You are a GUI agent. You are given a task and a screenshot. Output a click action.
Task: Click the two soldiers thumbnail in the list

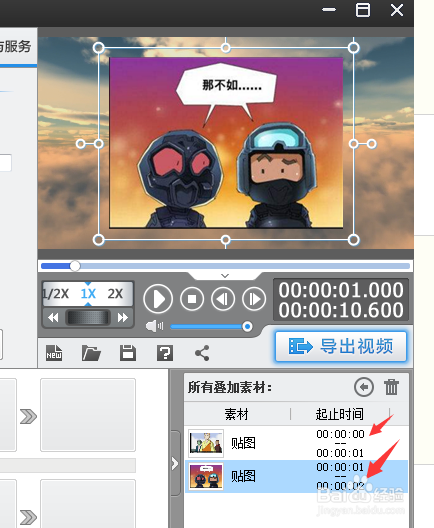206,476
